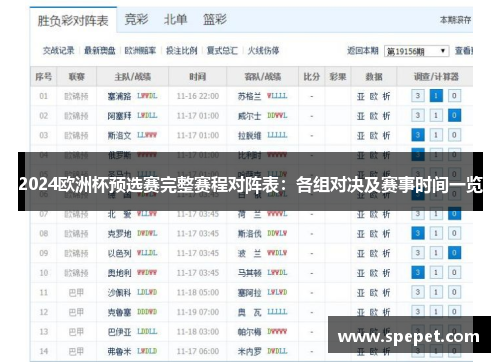Open the 北单 tab
Screen dimensions: 500x362
[x=176, y=20]
